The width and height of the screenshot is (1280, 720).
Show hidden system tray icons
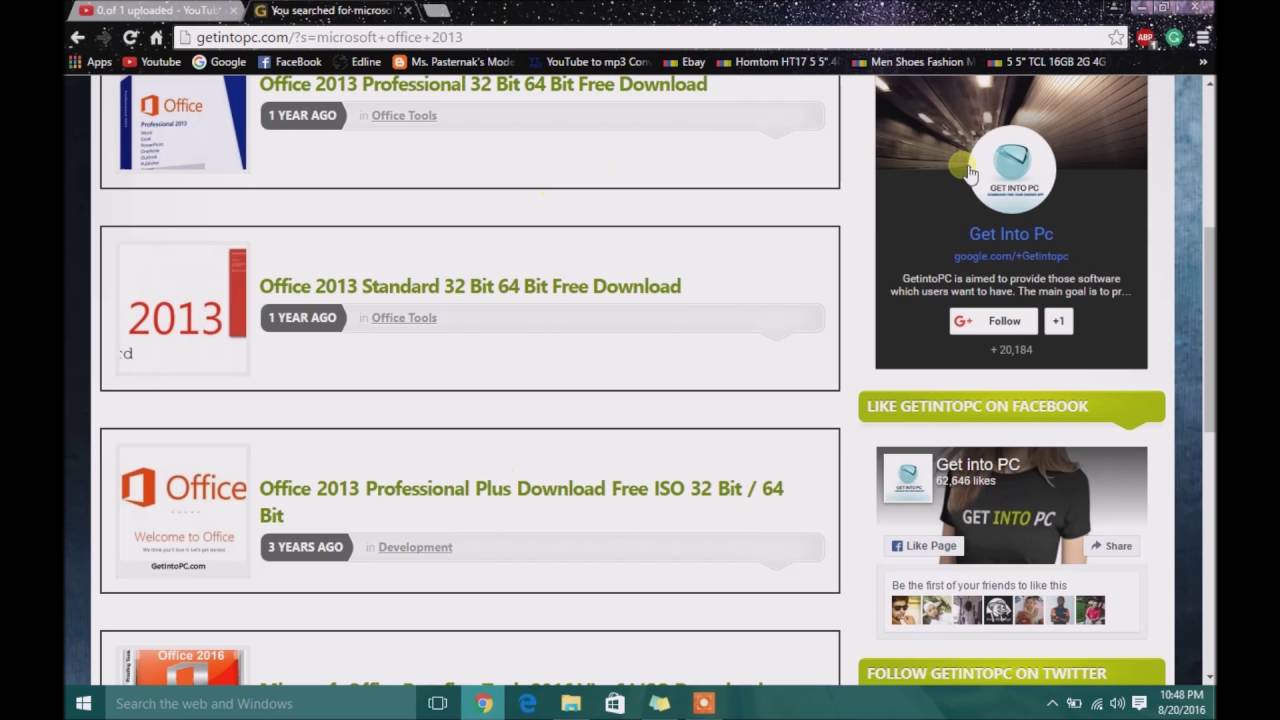(1052, 703)
